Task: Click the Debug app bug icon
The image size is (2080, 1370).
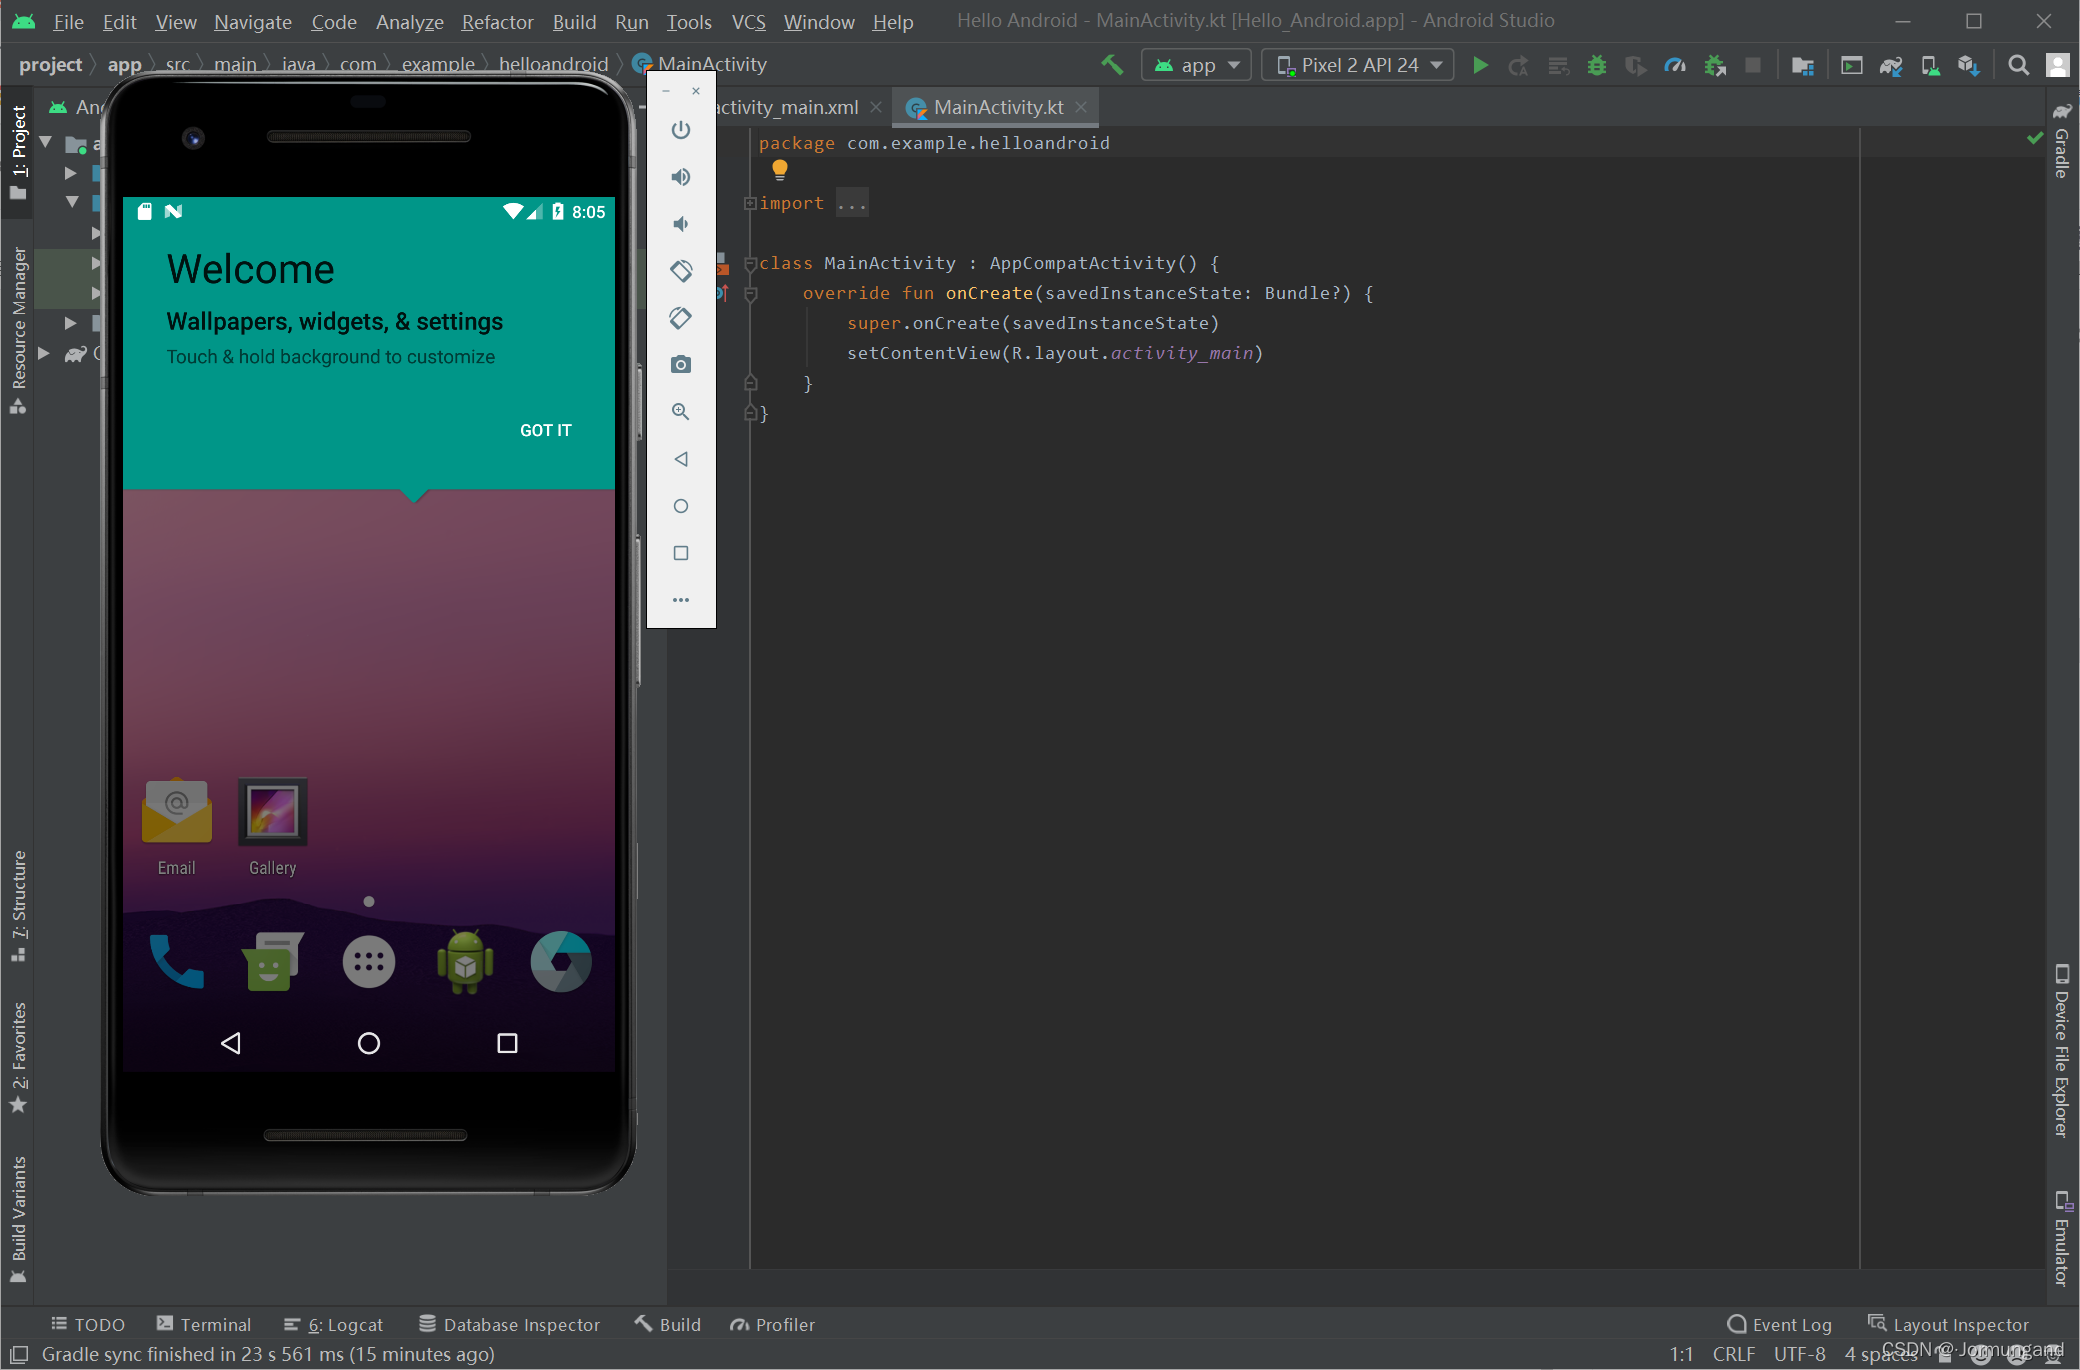Action: 1597,65
